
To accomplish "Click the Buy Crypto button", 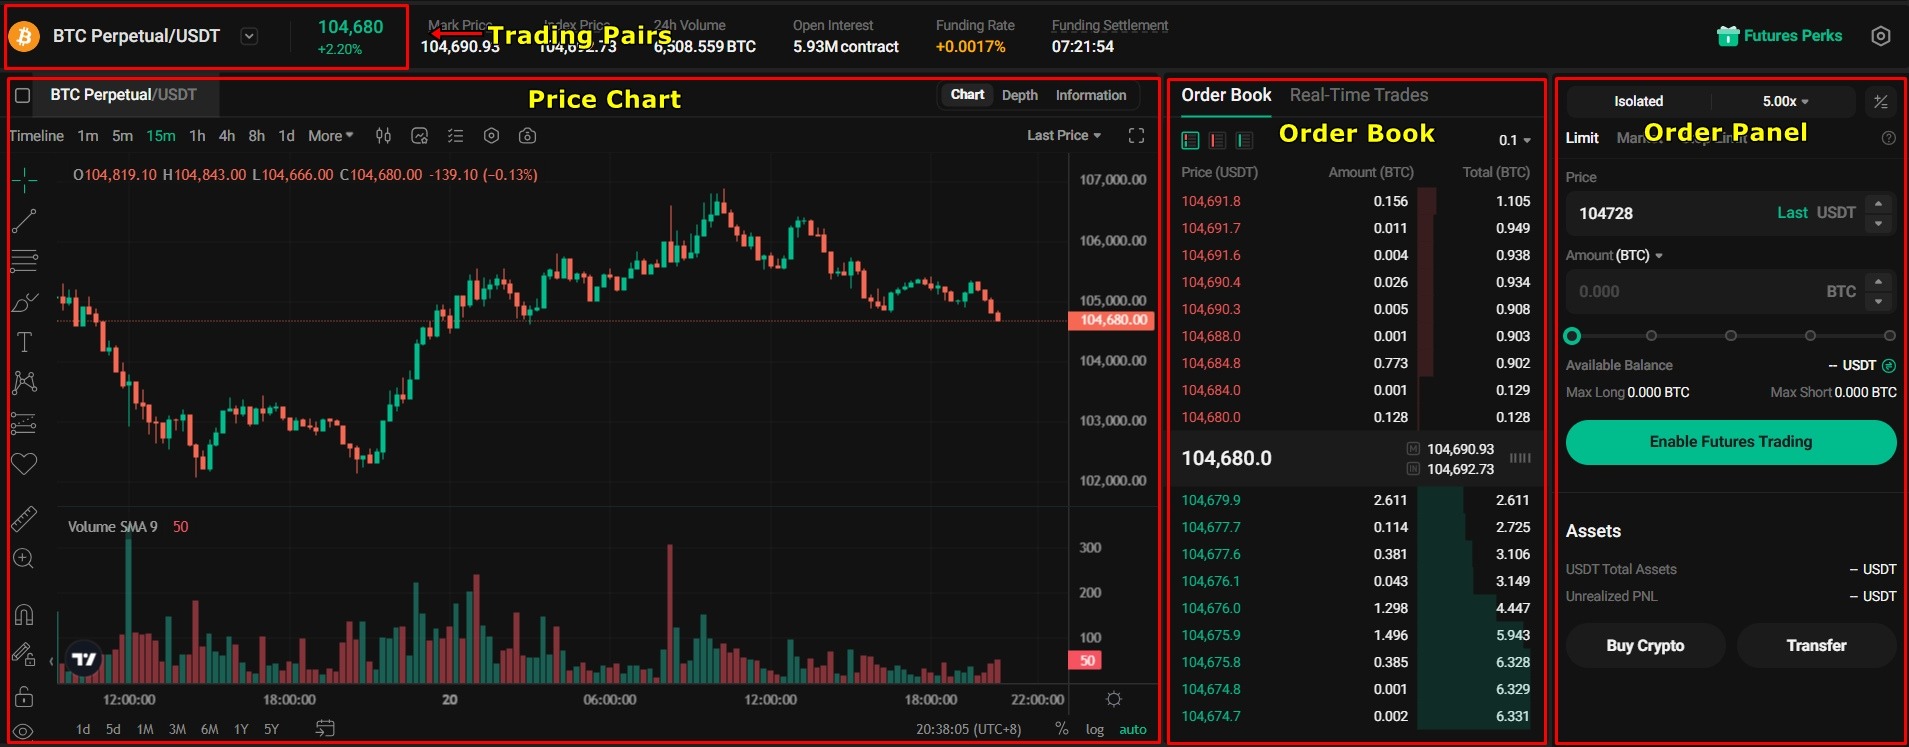I will (1645, 646).
